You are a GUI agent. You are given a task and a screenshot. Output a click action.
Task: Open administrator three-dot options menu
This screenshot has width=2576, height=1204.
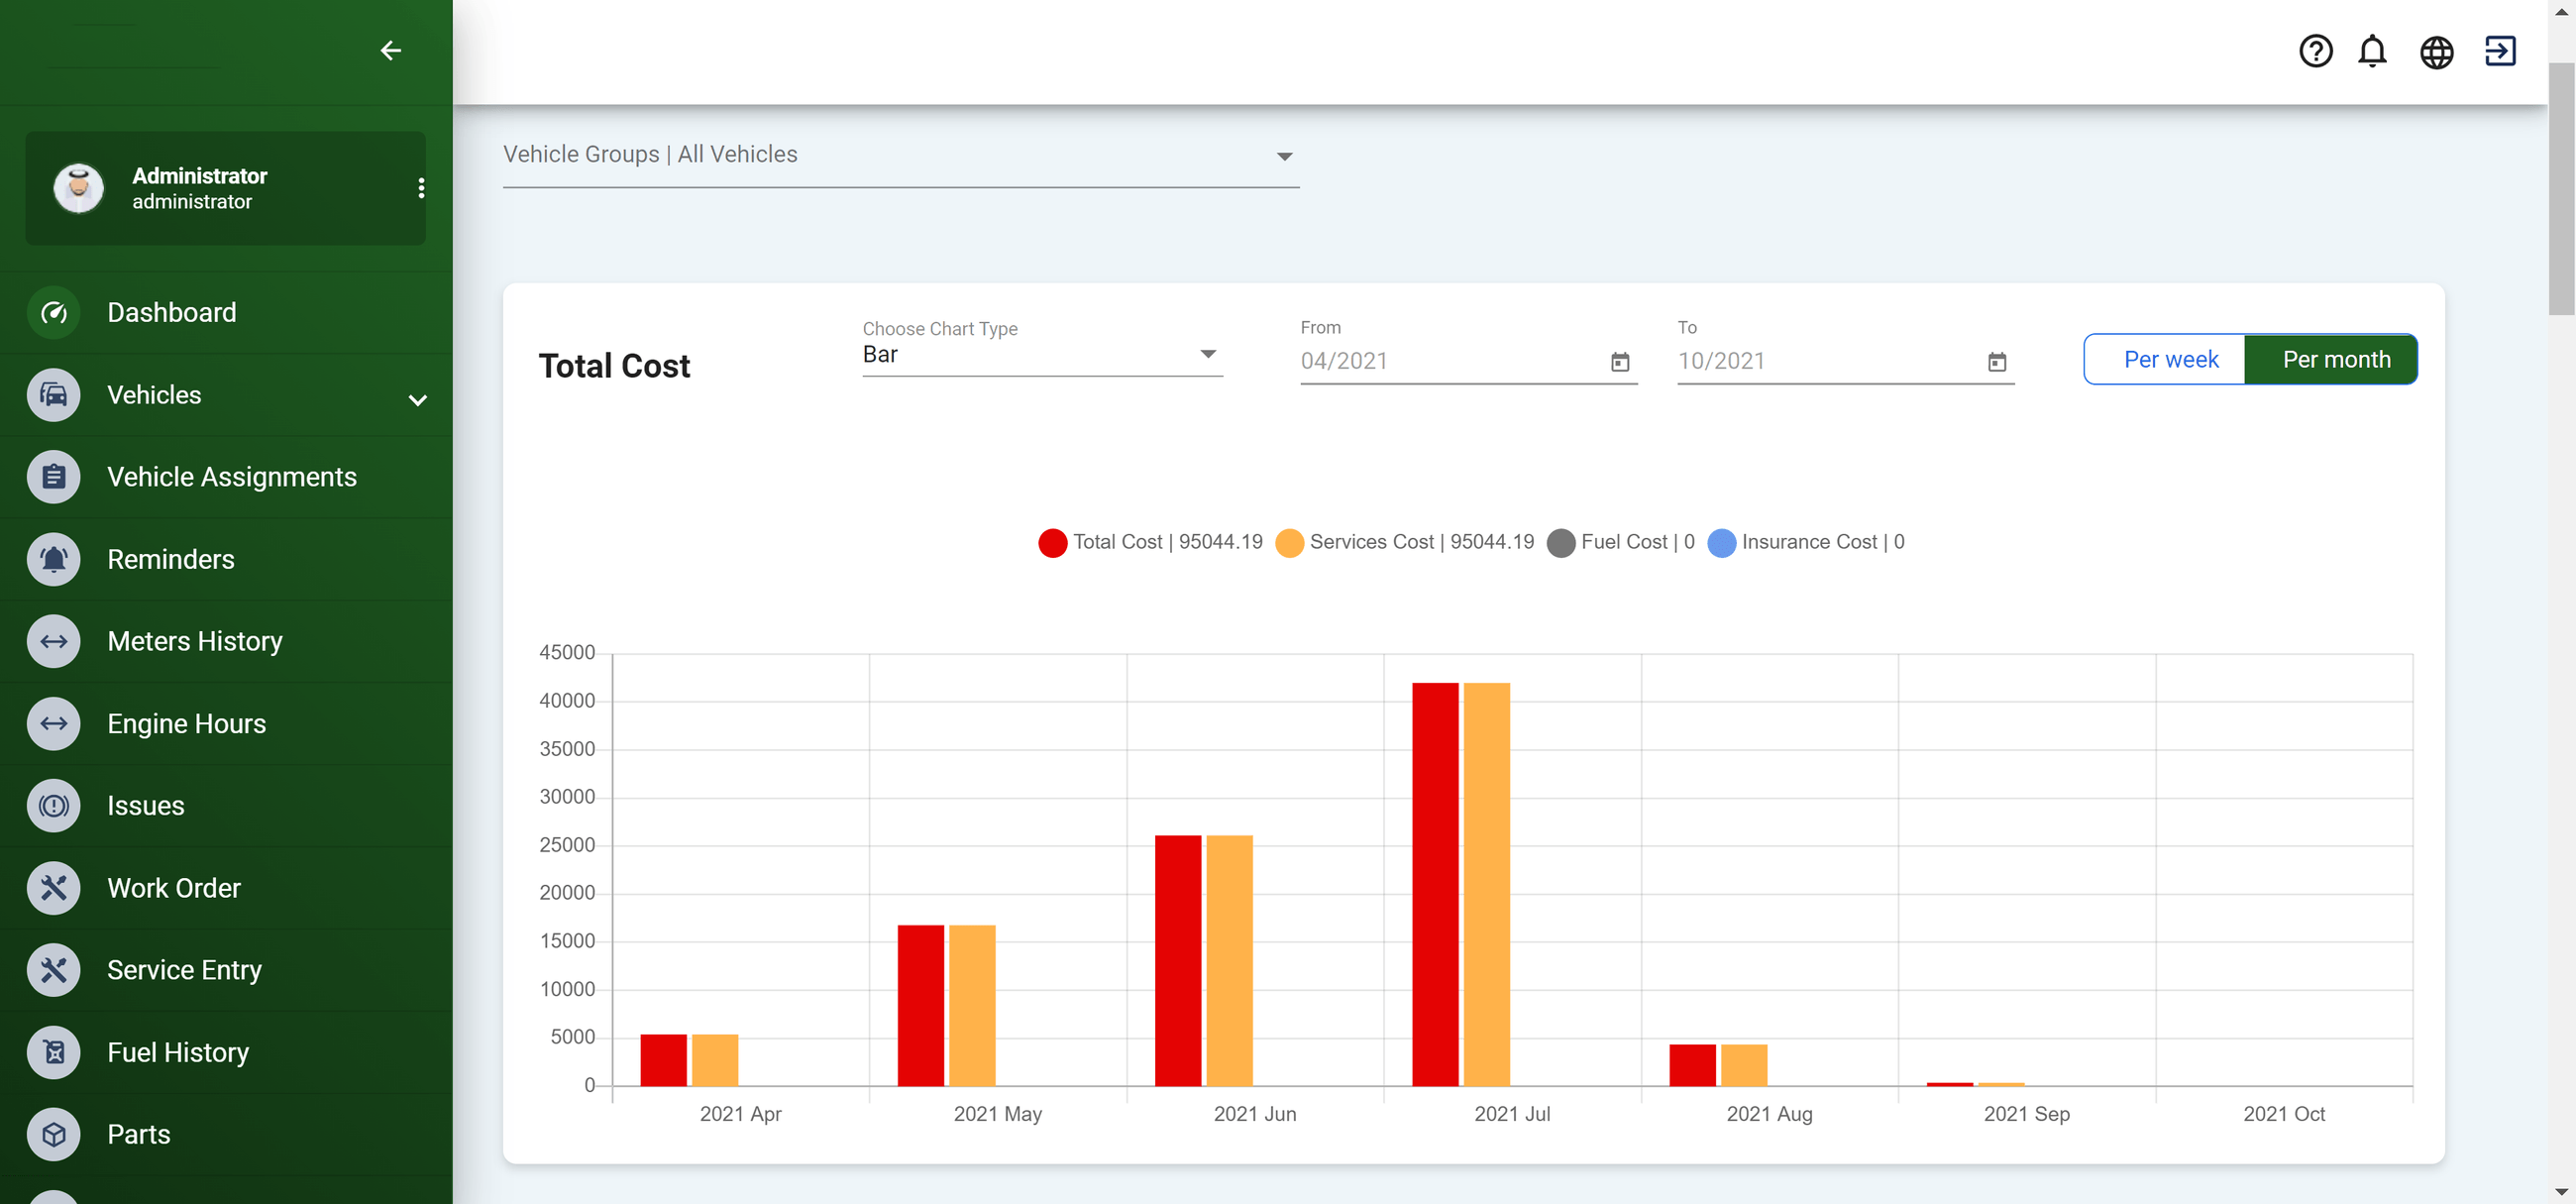coord(421,188)
